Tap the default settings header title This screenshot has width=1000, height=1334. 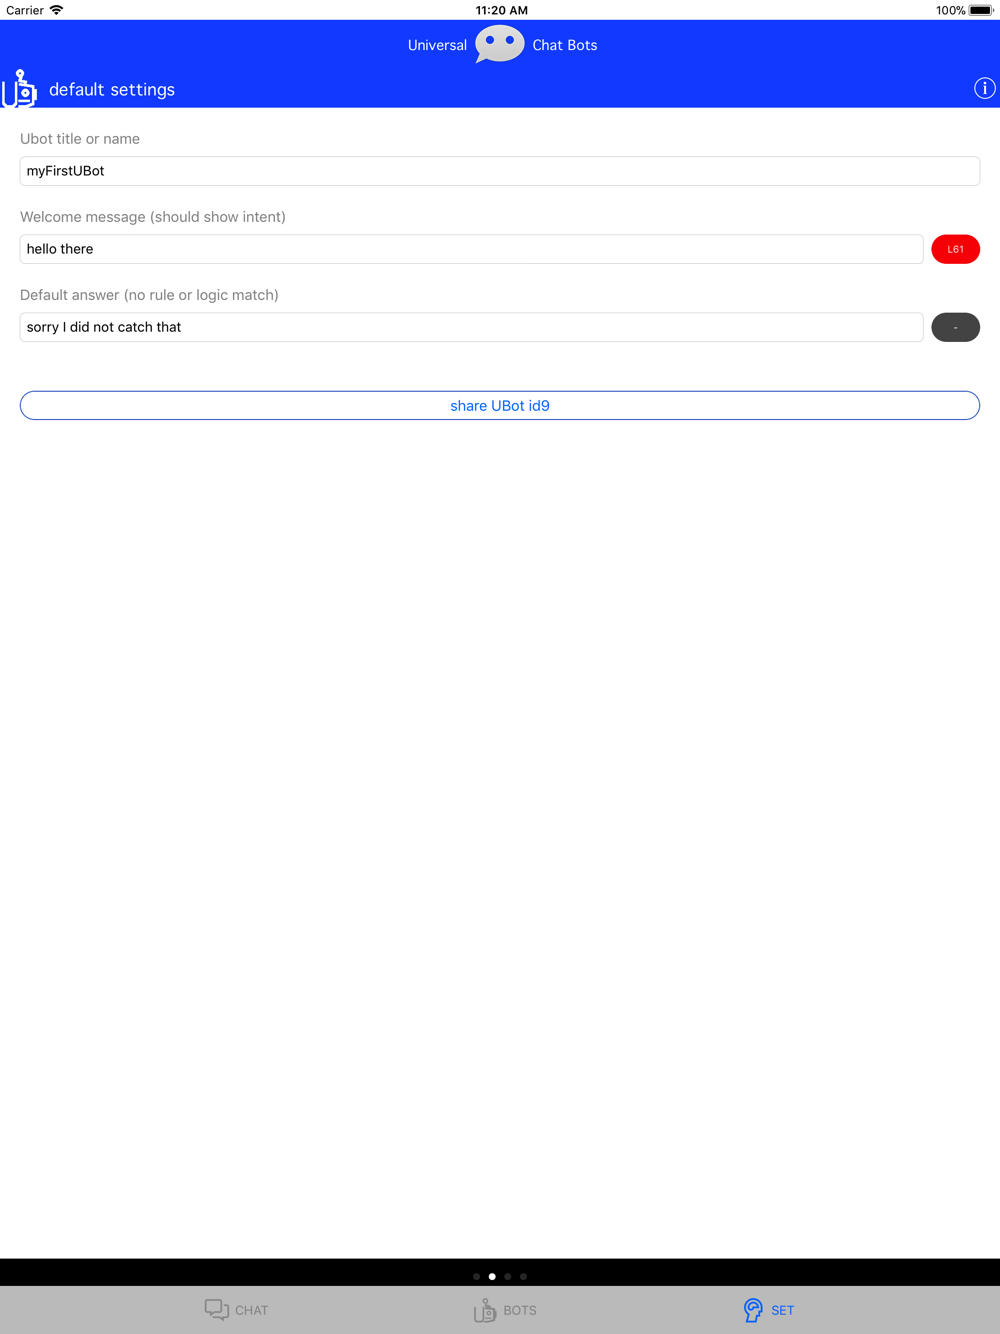click(x=112, y=89)
